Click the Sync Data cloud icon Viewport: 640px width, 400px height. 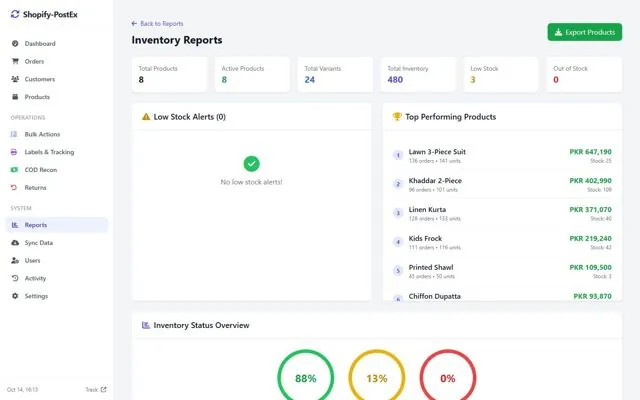click(x=15, y=242)
